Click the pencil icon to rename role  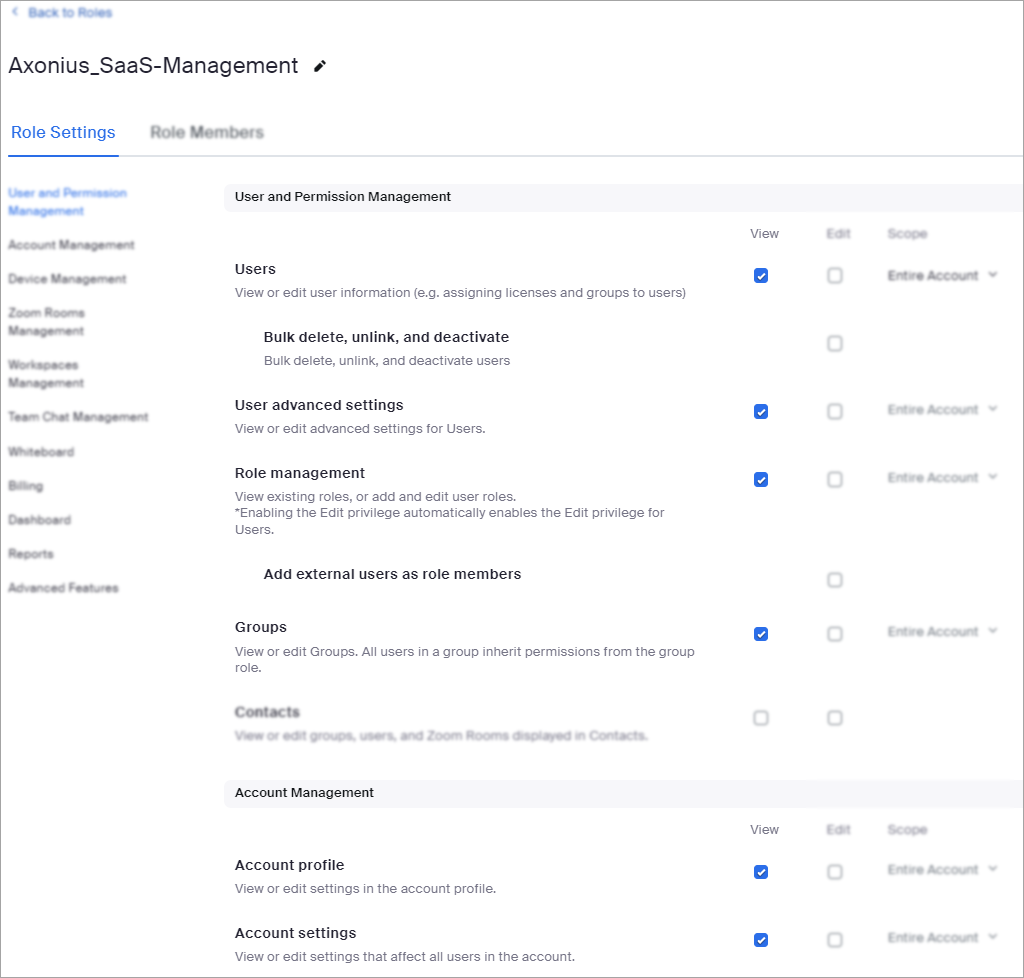(319, 66)
